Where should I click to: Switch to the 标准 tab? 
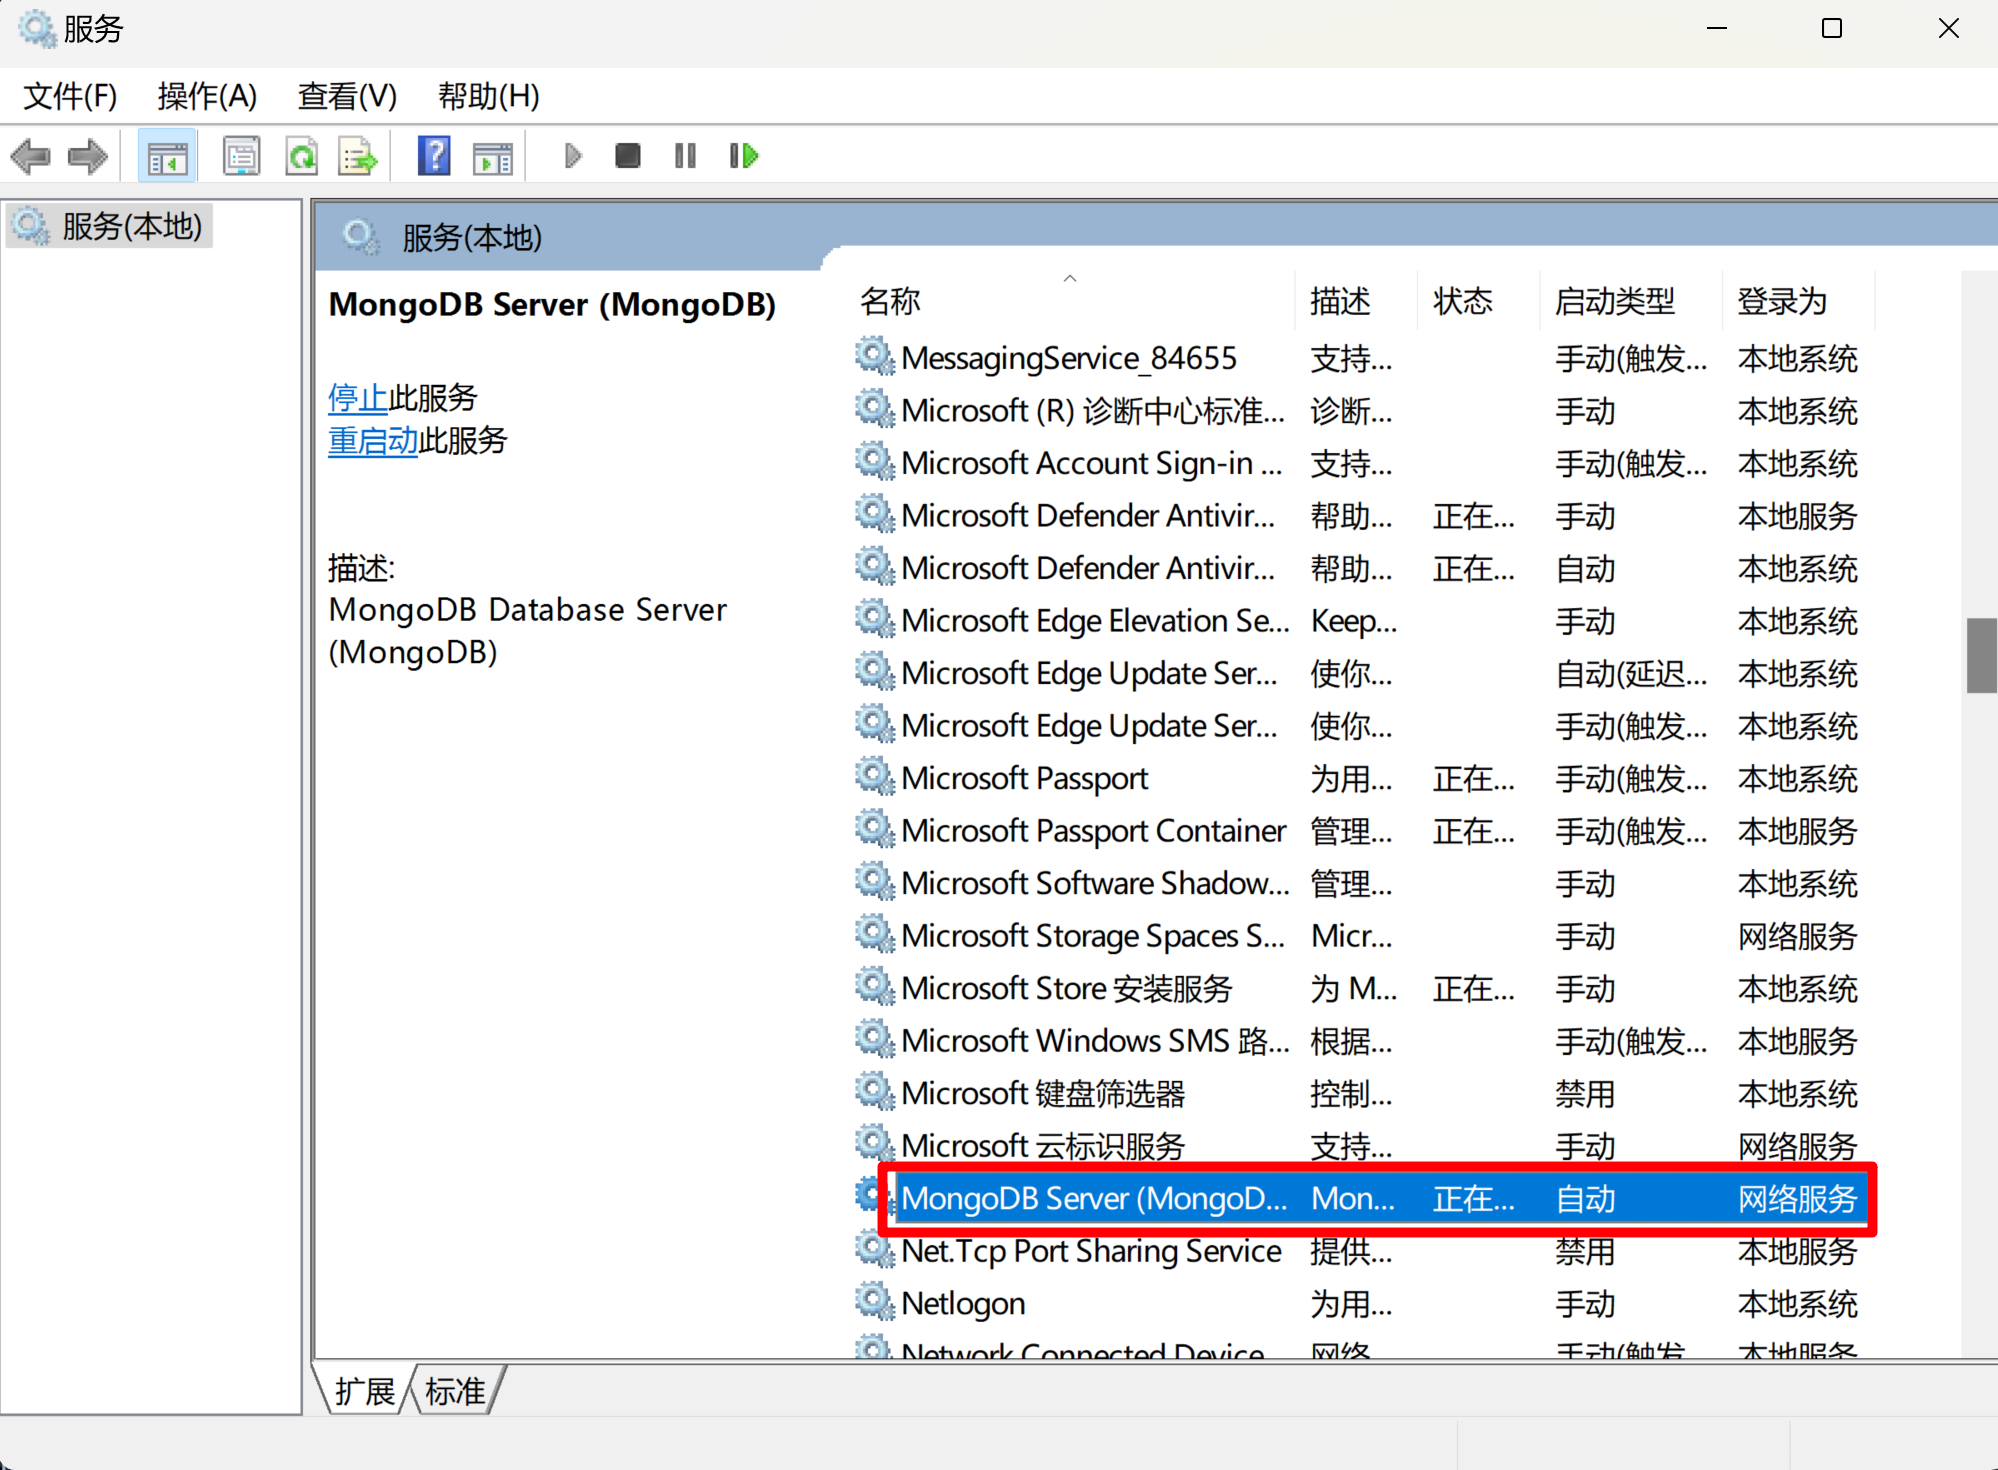pyautogui.click(x=455, y=1391)
